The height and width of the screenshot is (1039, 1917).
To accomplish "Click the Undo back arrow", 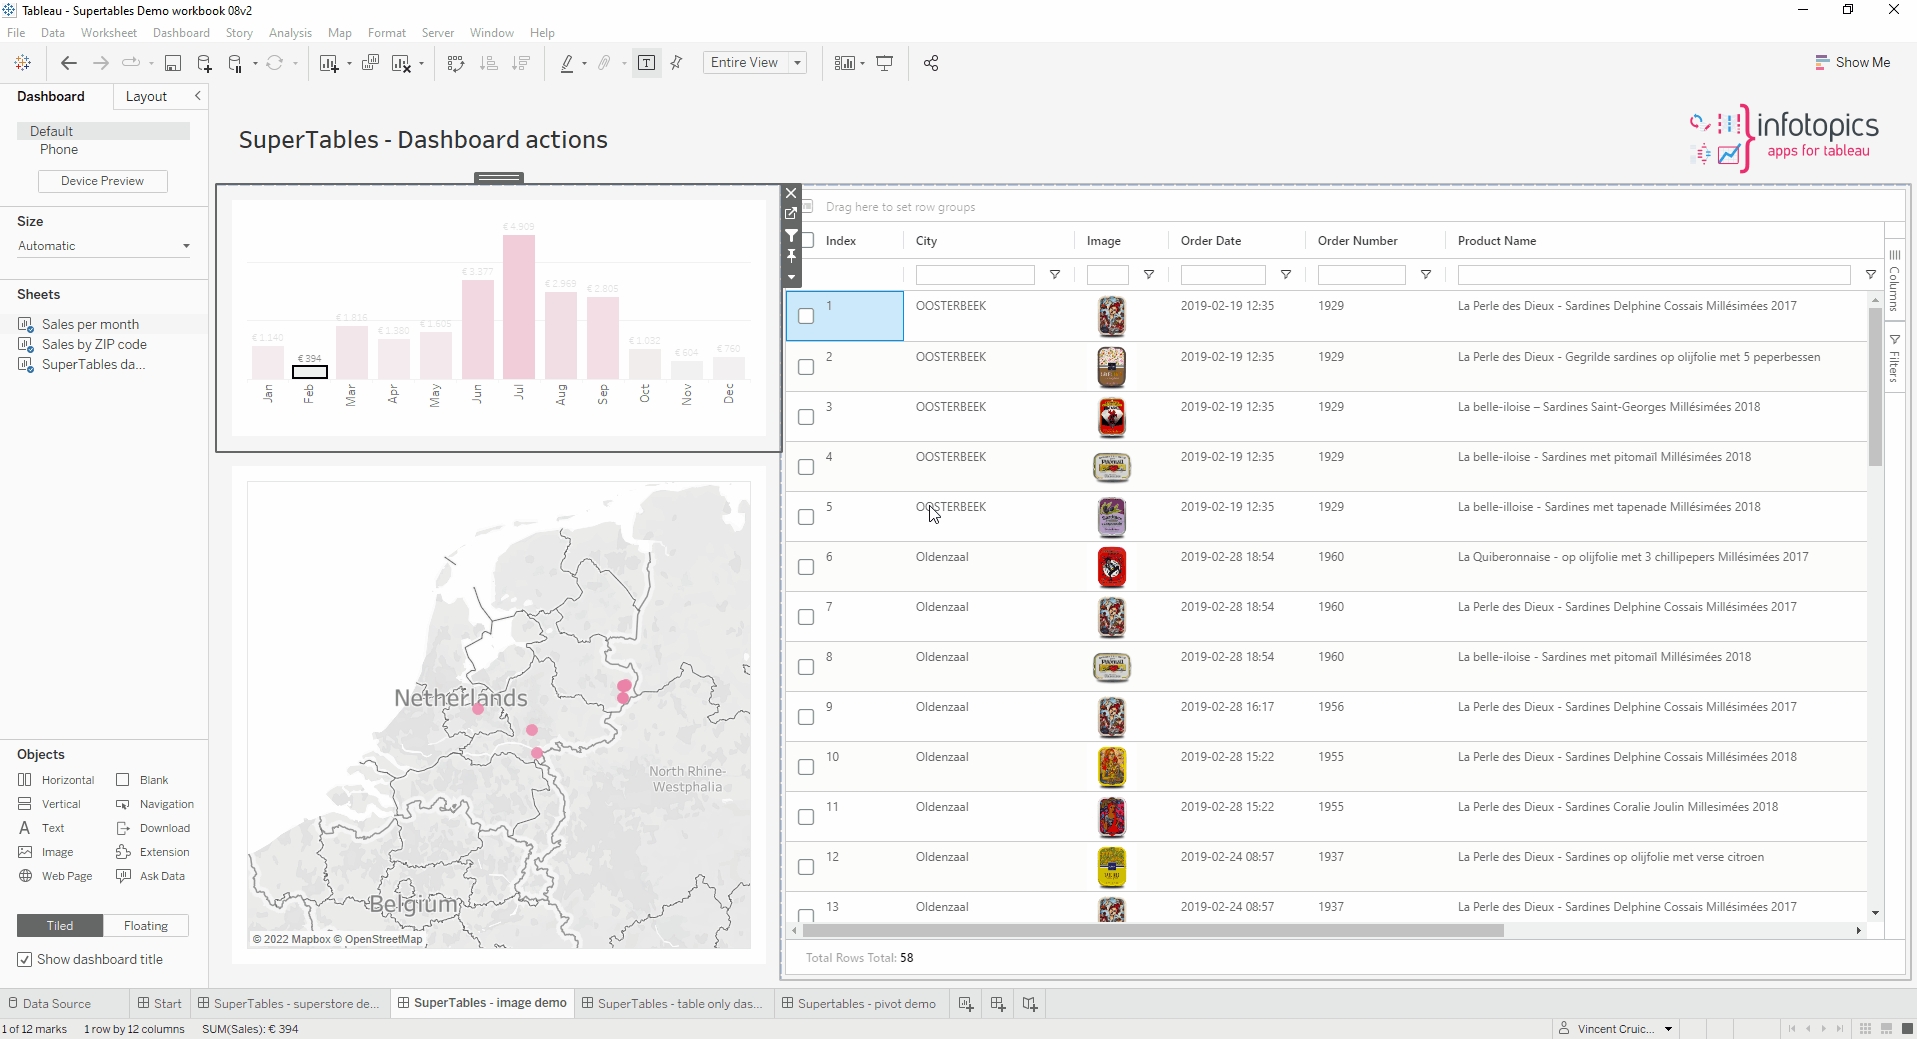I will (68, 63).
